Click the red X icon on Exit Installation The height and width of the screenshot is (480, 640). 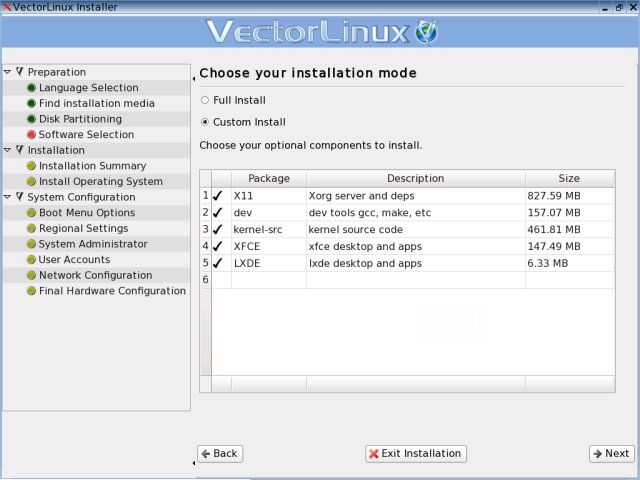pyautogui.click(x=373, y=454)
